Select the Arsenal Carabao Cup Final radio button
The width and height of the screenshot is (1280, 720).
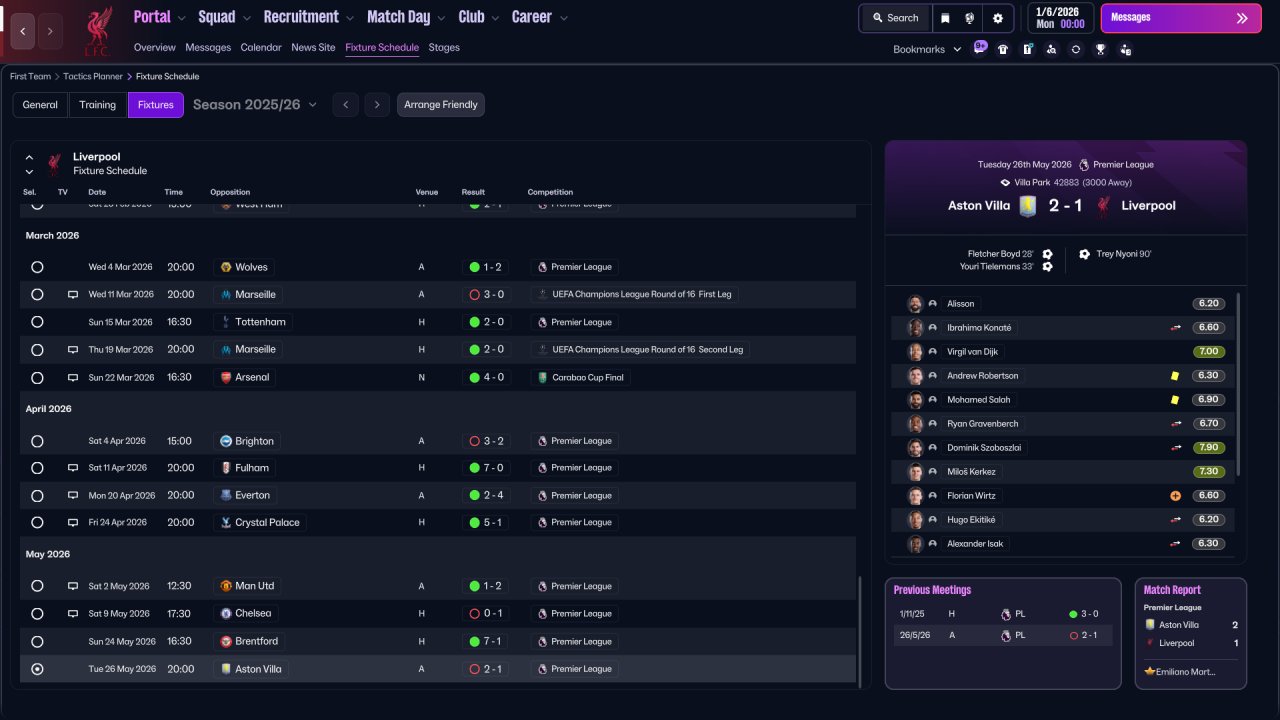[37, 378]
